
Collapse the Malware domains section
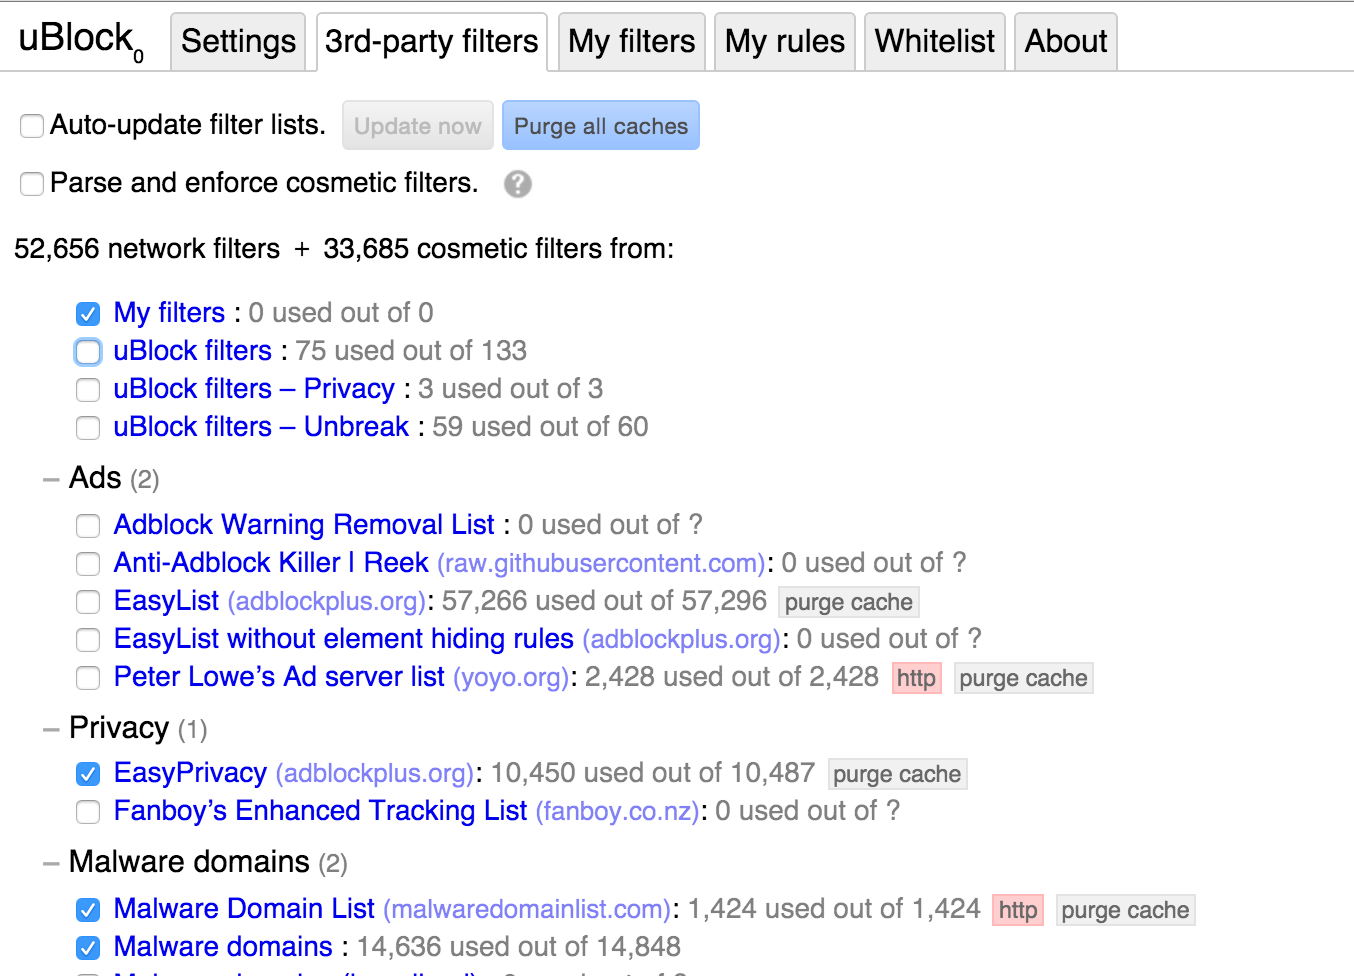(x=51, y=863)
